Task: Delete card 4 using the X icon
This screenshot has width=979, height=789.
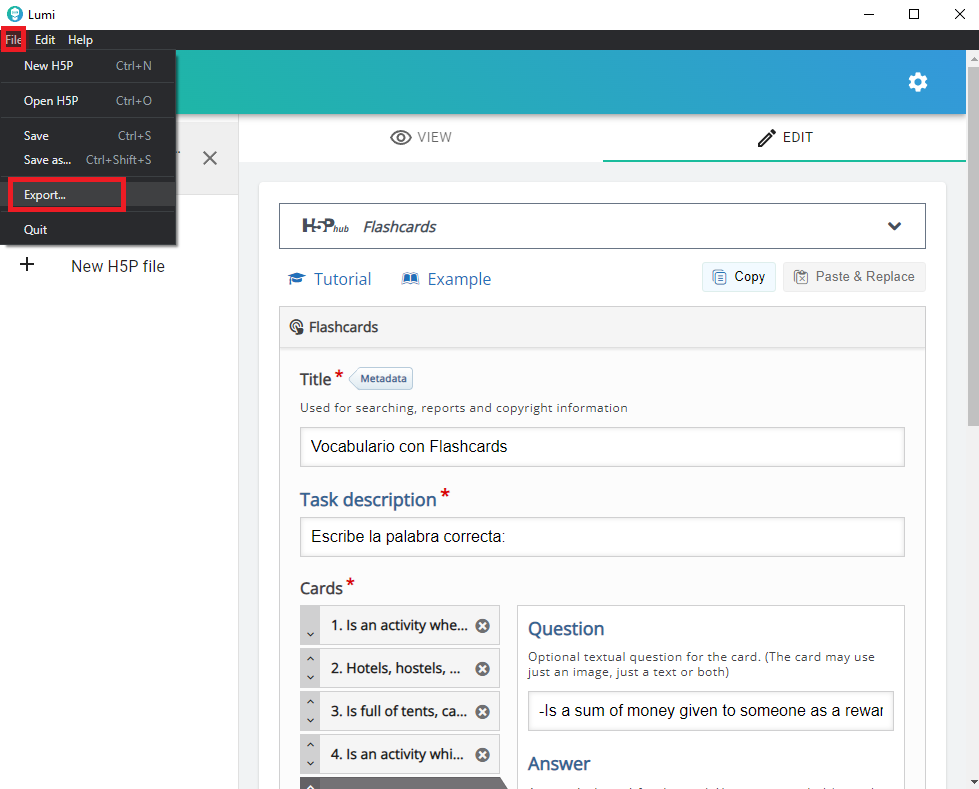Action: coord(482,755)
